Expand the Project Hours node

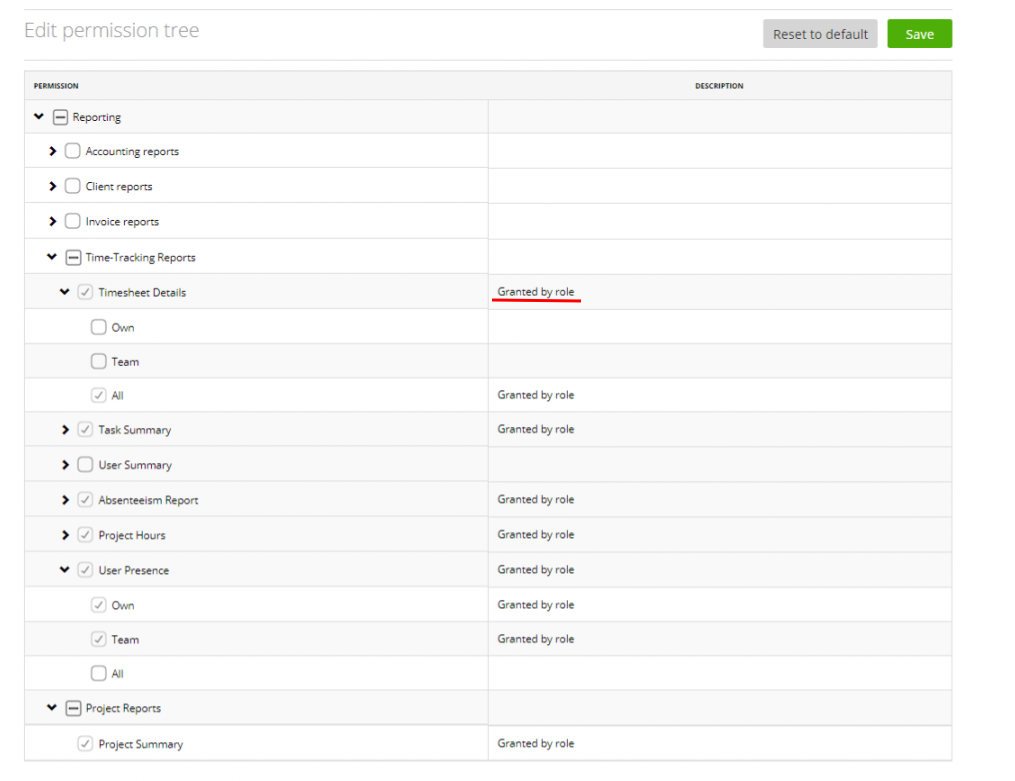pyautogui.click(x=65, y=535)
